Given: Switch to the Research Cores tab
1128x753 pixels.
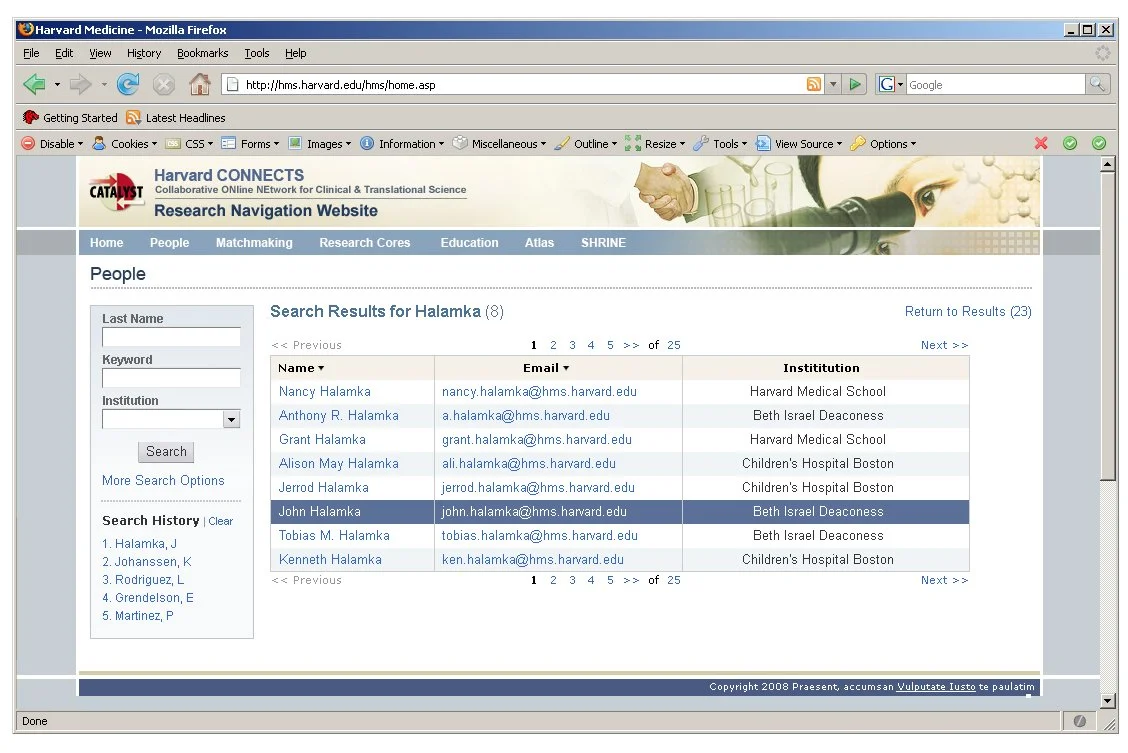Looking at the screenshot, I should (x=365, y=243).
